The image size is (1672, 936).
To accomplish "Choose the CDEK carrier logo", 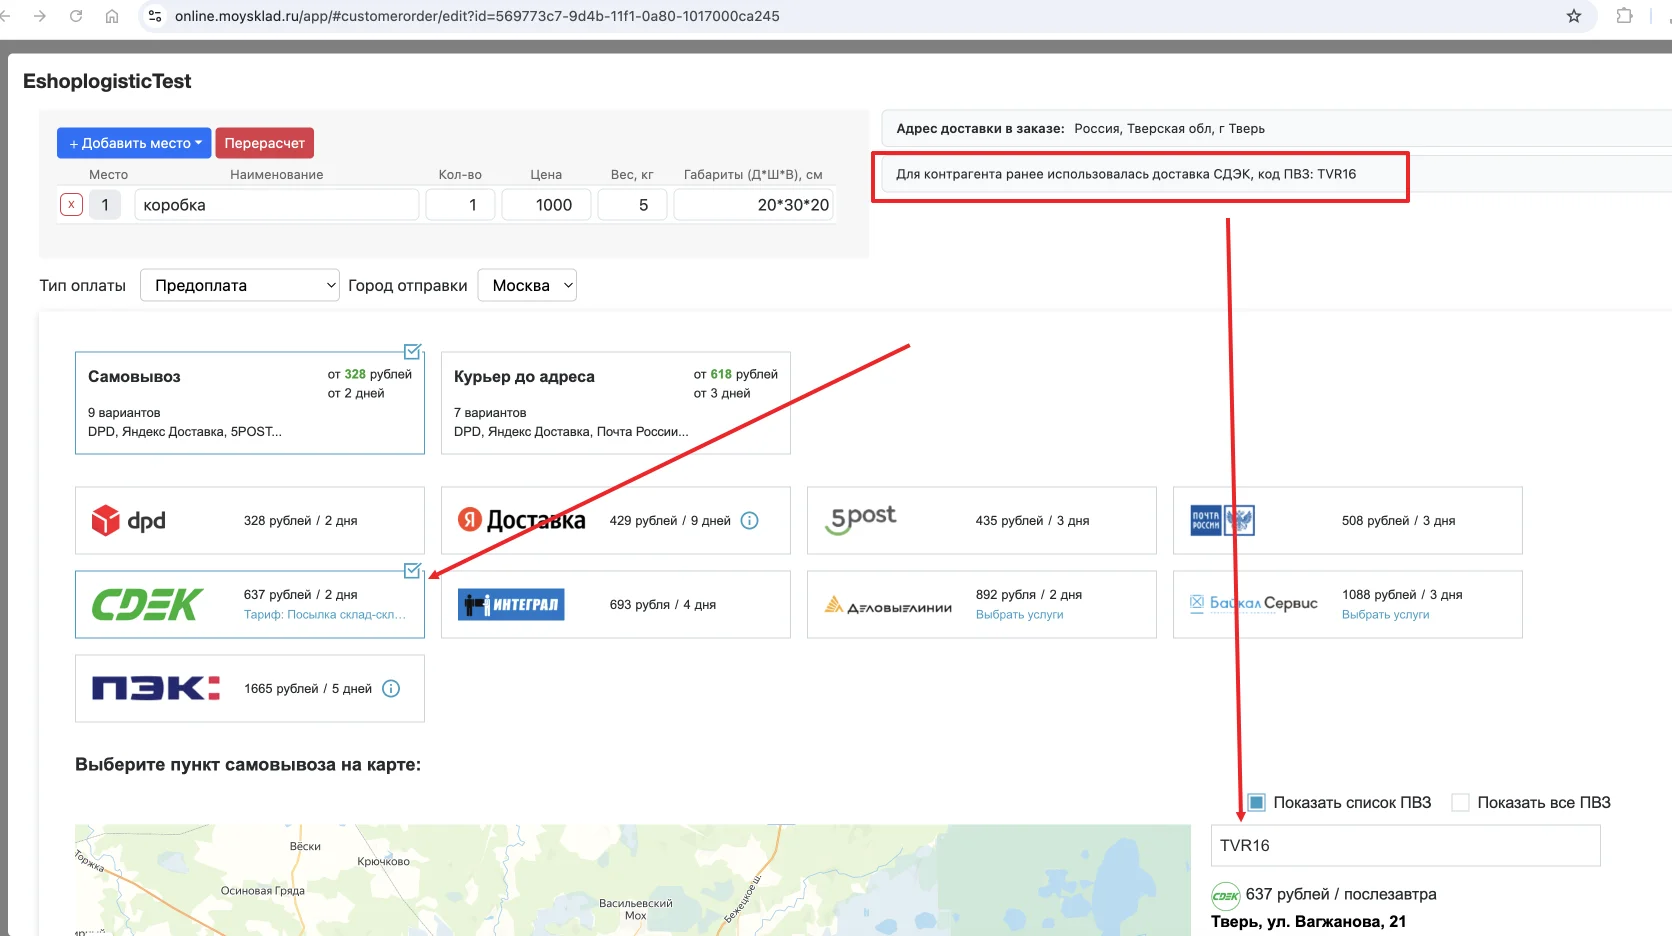I will click(x=147, y=604).
